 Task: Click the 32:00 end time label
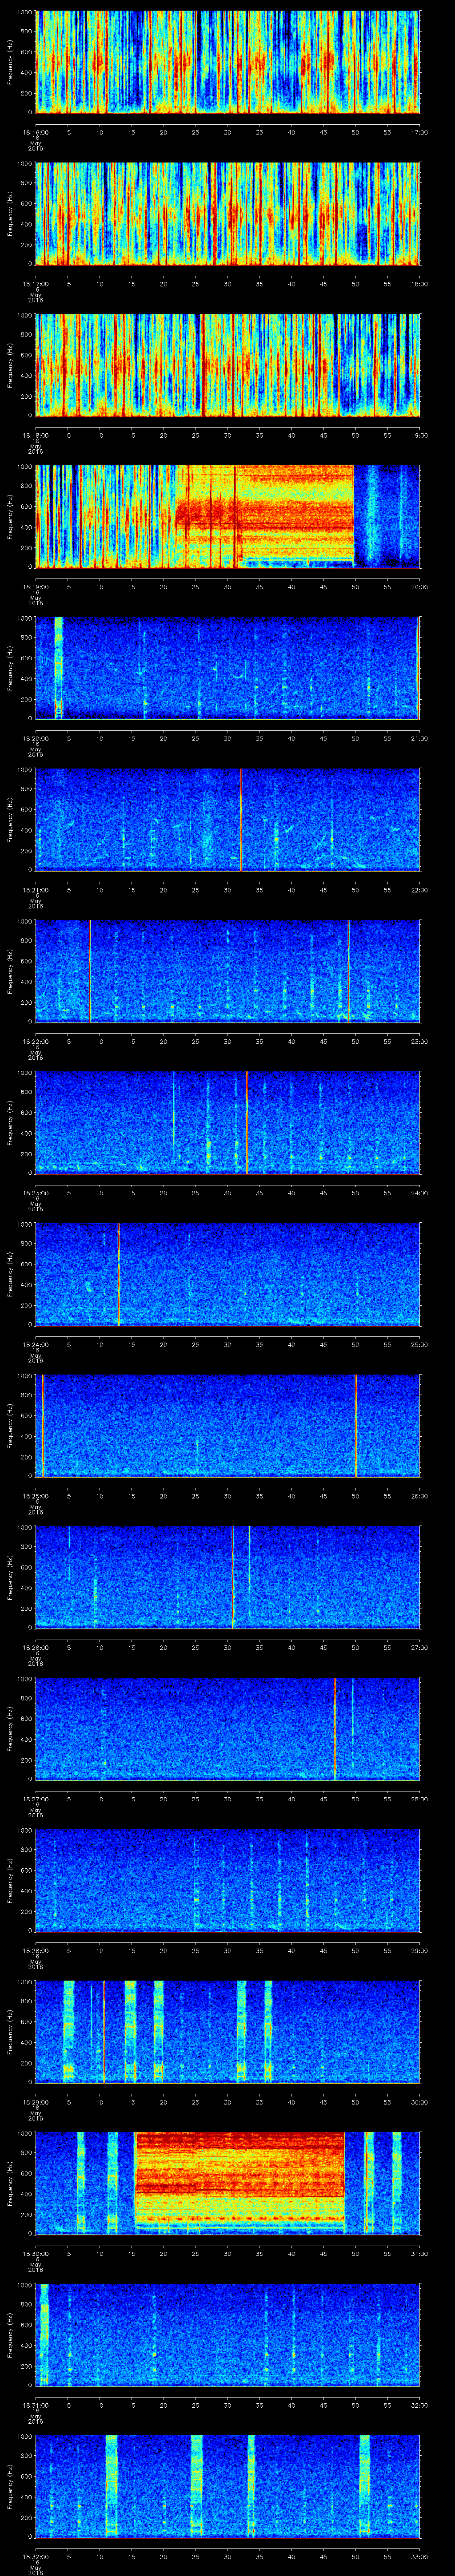point(420,2405)
